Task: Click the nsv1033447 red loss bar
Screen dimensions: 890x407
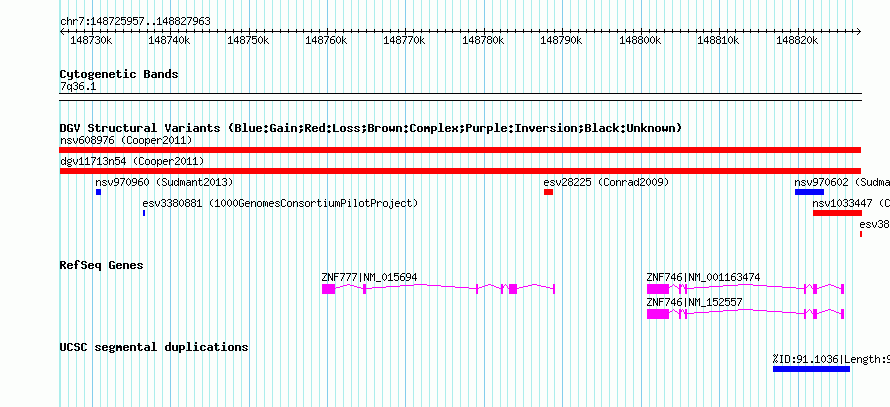Action: coord(837,213)
